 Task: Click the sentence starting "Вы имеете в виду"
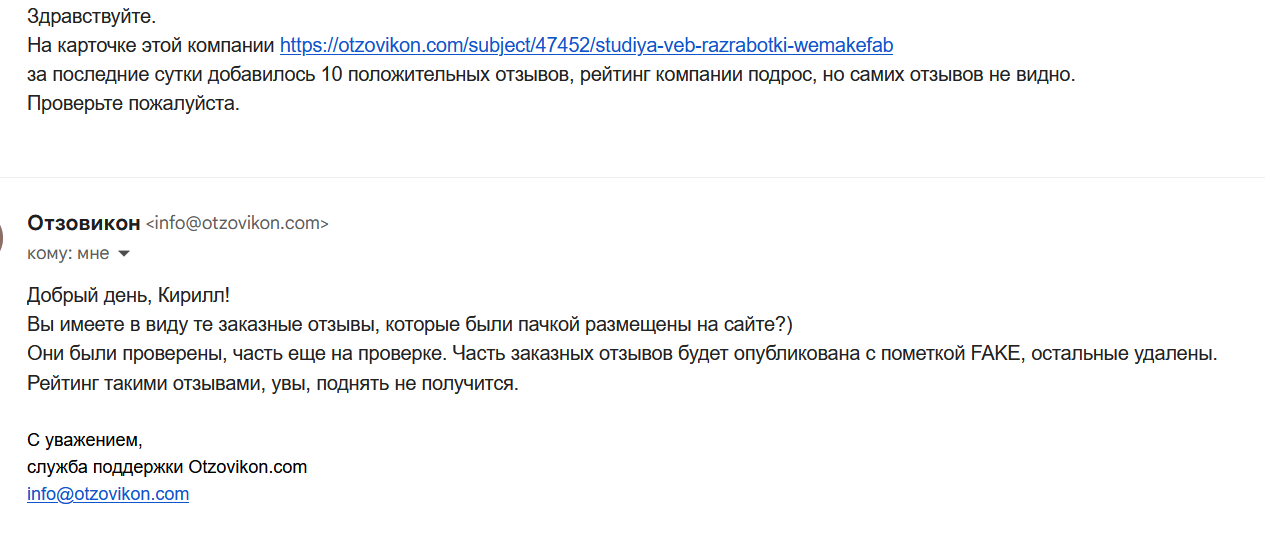[410, 325]
